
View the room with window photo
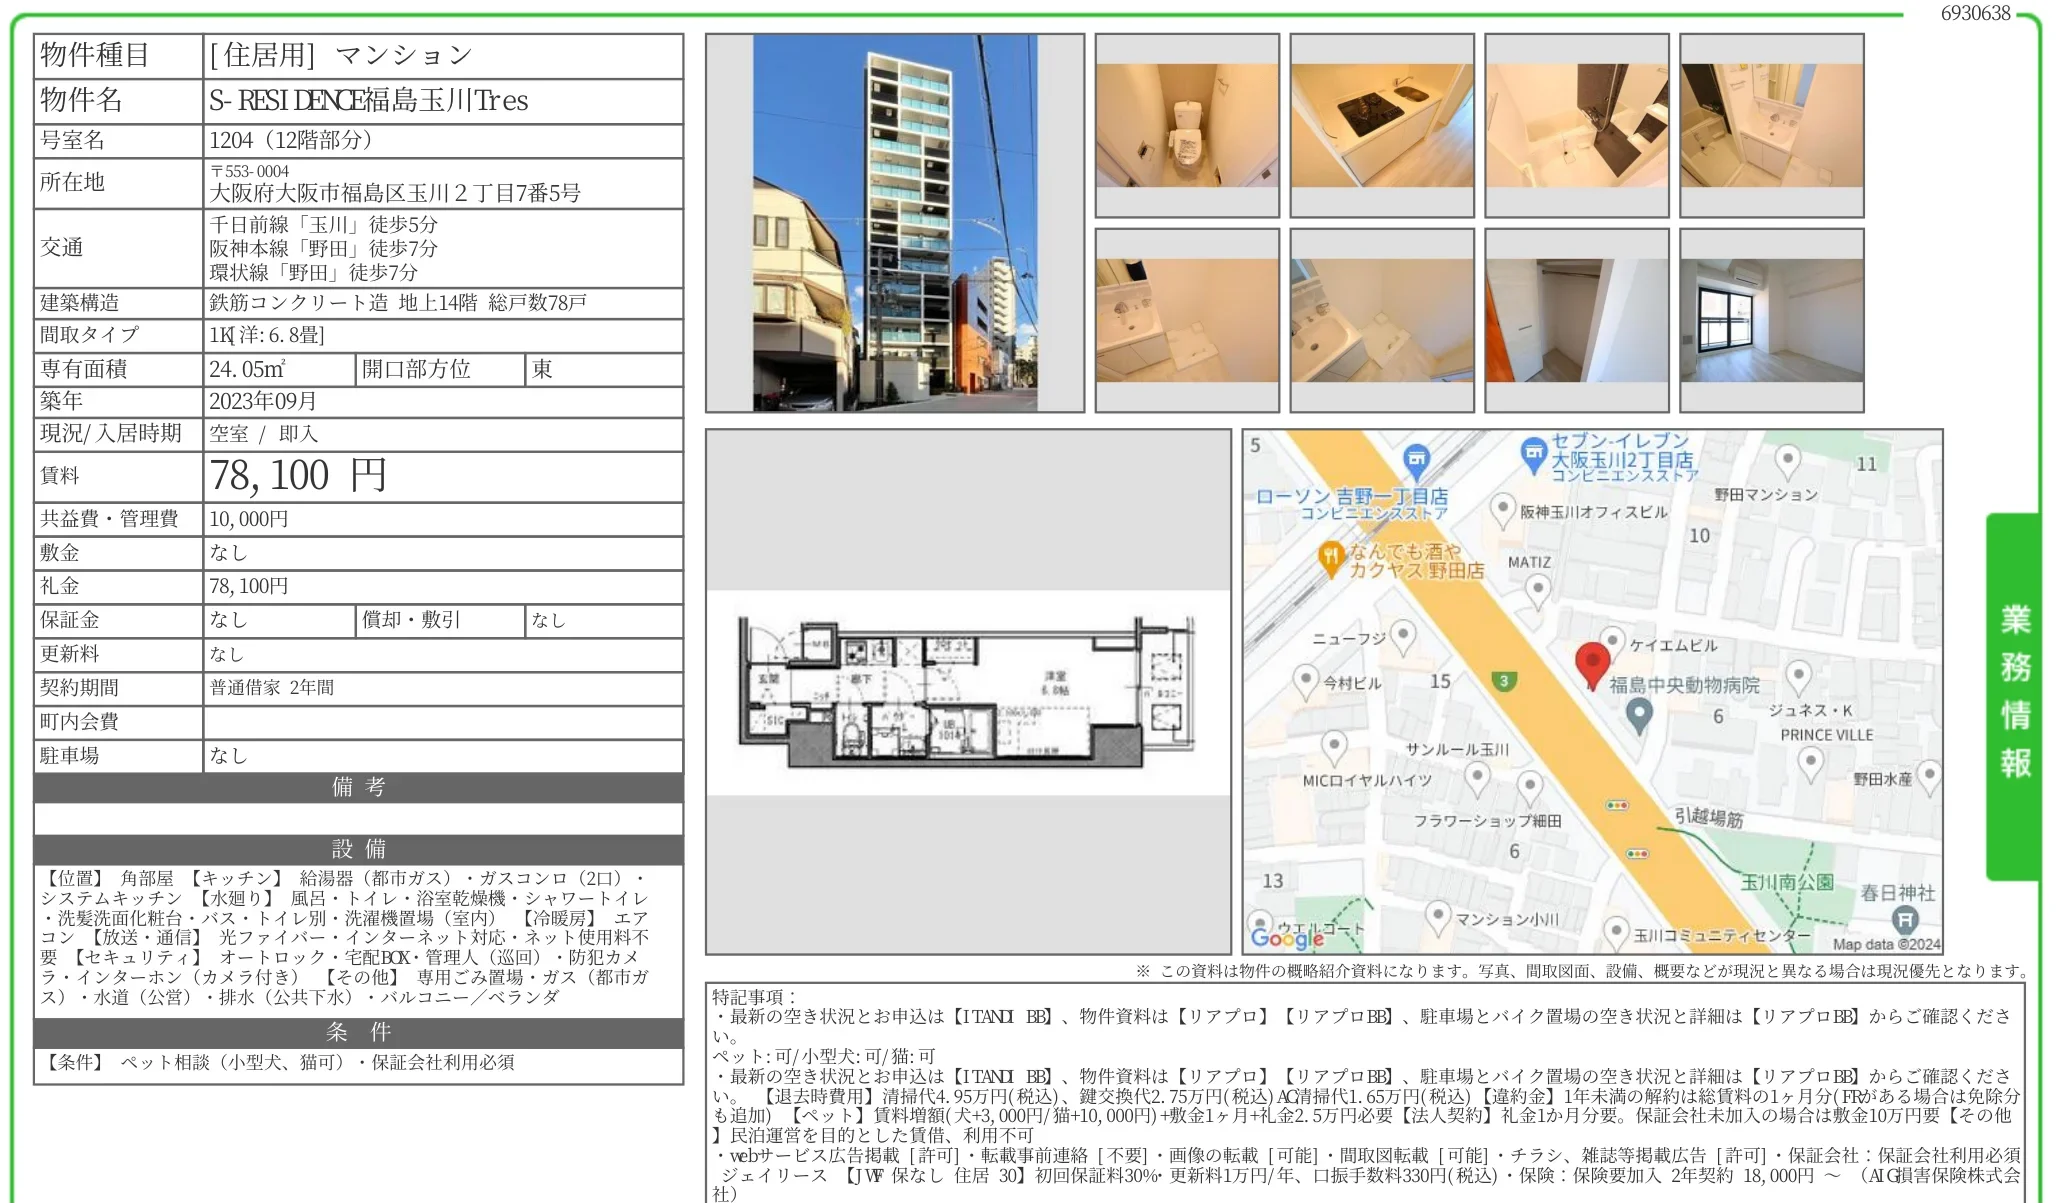pos(1772,321)
